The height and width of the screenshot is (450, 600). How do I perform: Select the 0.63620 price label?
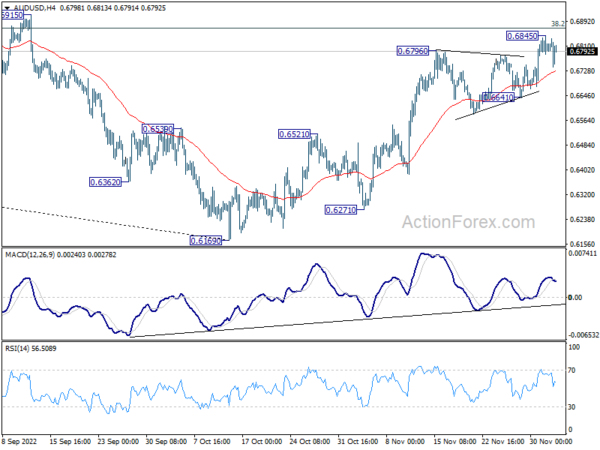[105, 182]
